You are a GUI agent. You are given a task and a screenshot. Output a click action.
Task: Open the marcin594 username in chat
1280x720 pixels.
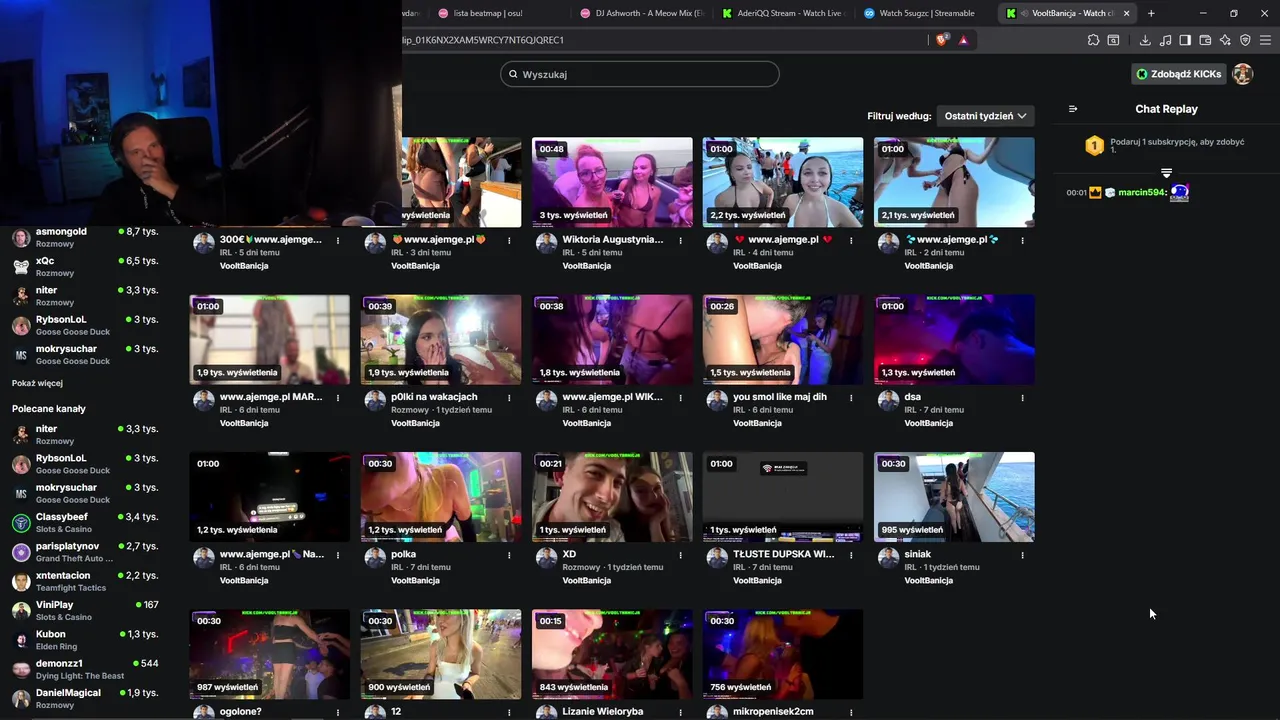click(1142, 192)
